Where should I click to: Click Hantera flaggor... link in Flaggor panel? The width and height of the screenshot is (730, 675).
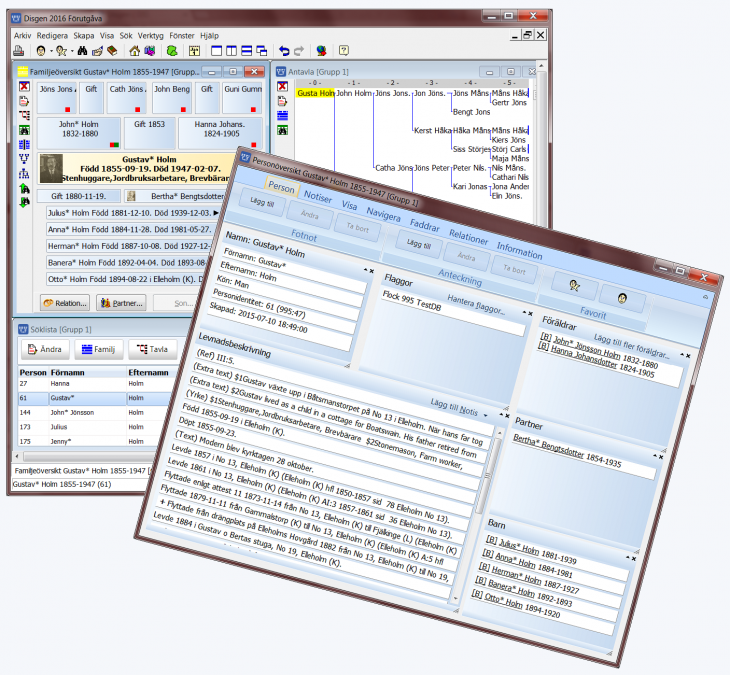click(x=476, y=304)
